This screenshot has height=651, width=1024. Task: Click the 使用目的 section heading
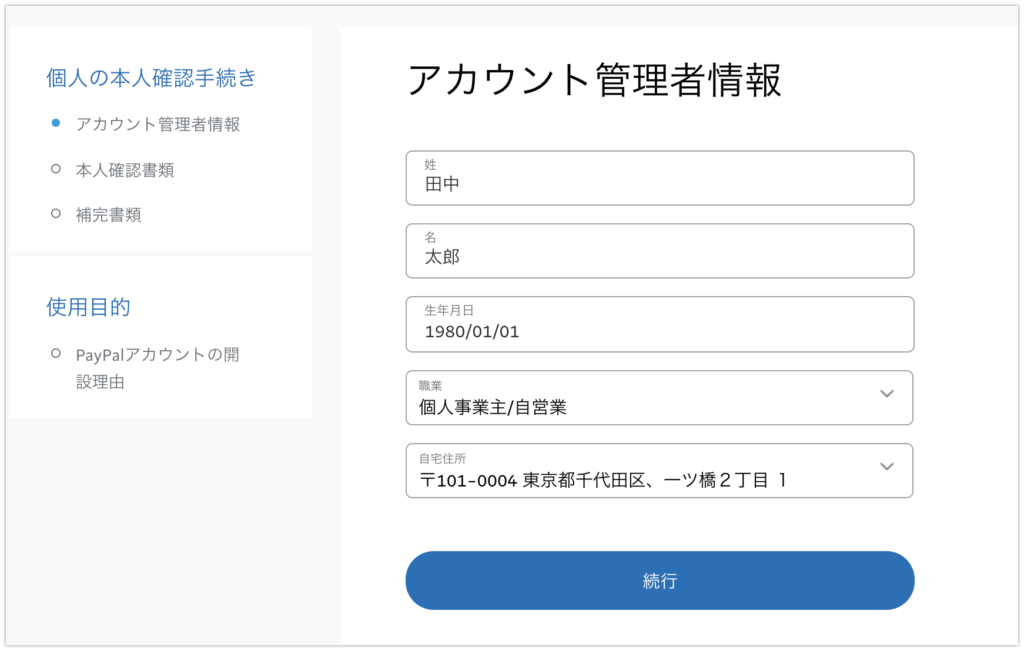point(88,307)
